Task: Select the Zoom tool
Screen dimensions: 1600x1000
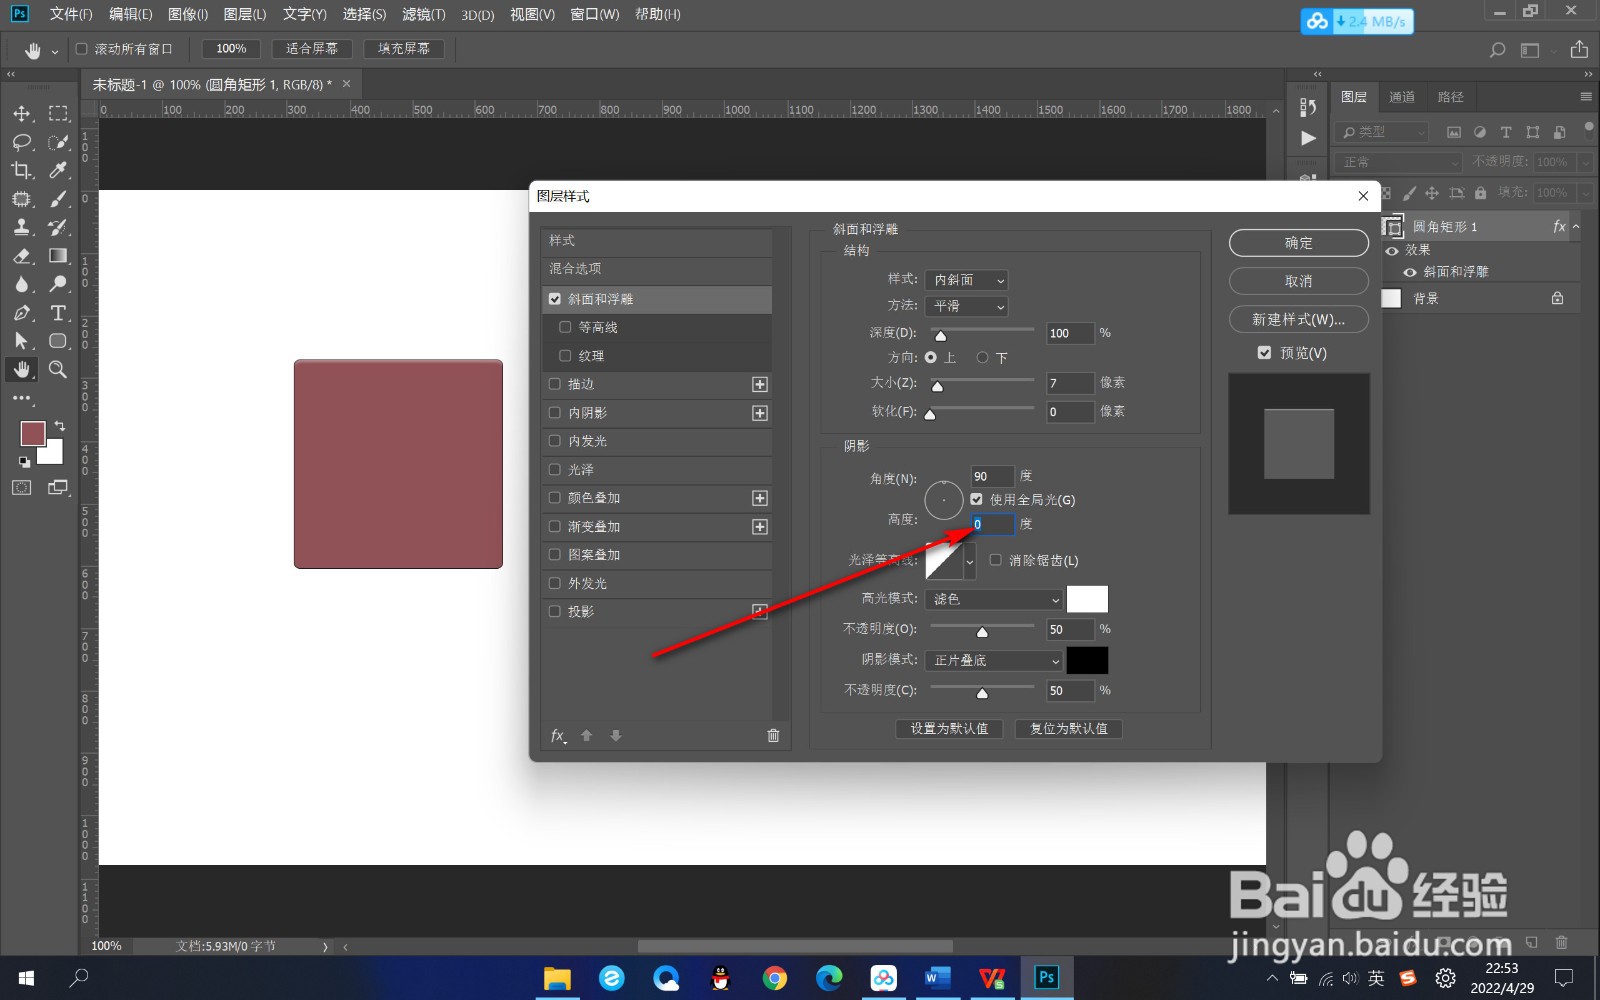Action: tap(58, 369)
